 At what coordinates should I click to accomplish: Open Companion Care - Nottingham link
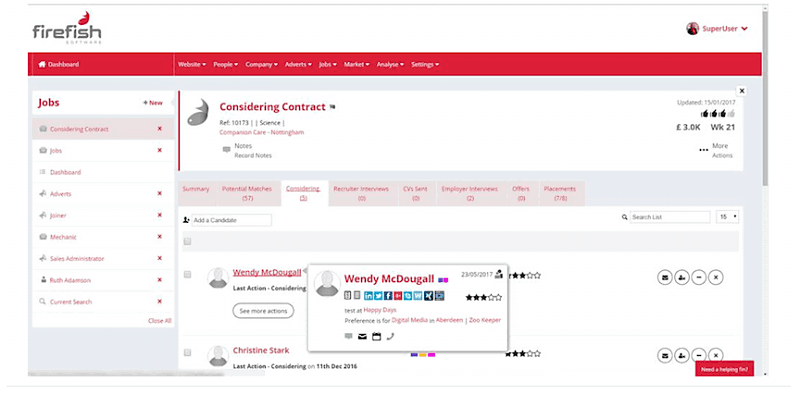pyautogui.click(x=262, y=132)
